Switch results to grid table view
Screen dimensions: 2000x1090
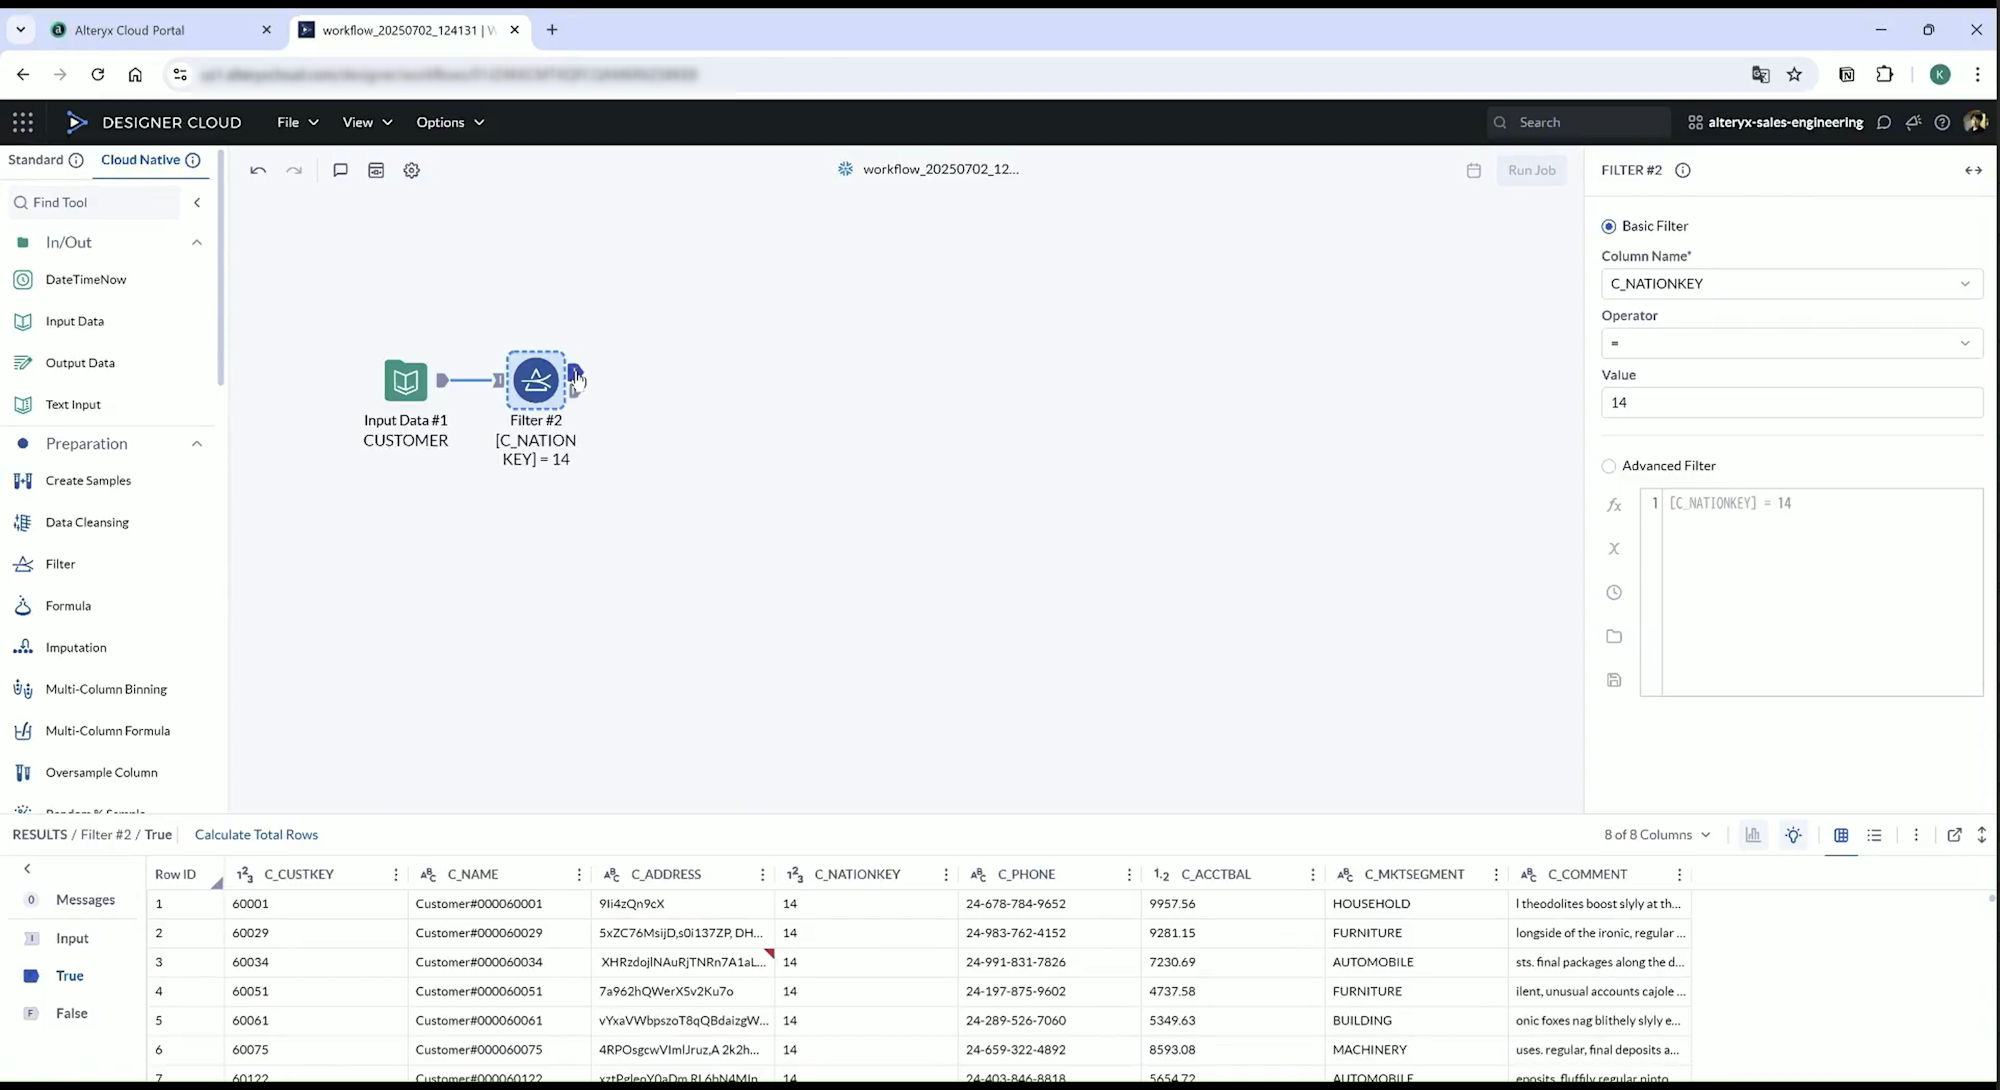[1841, 835]
